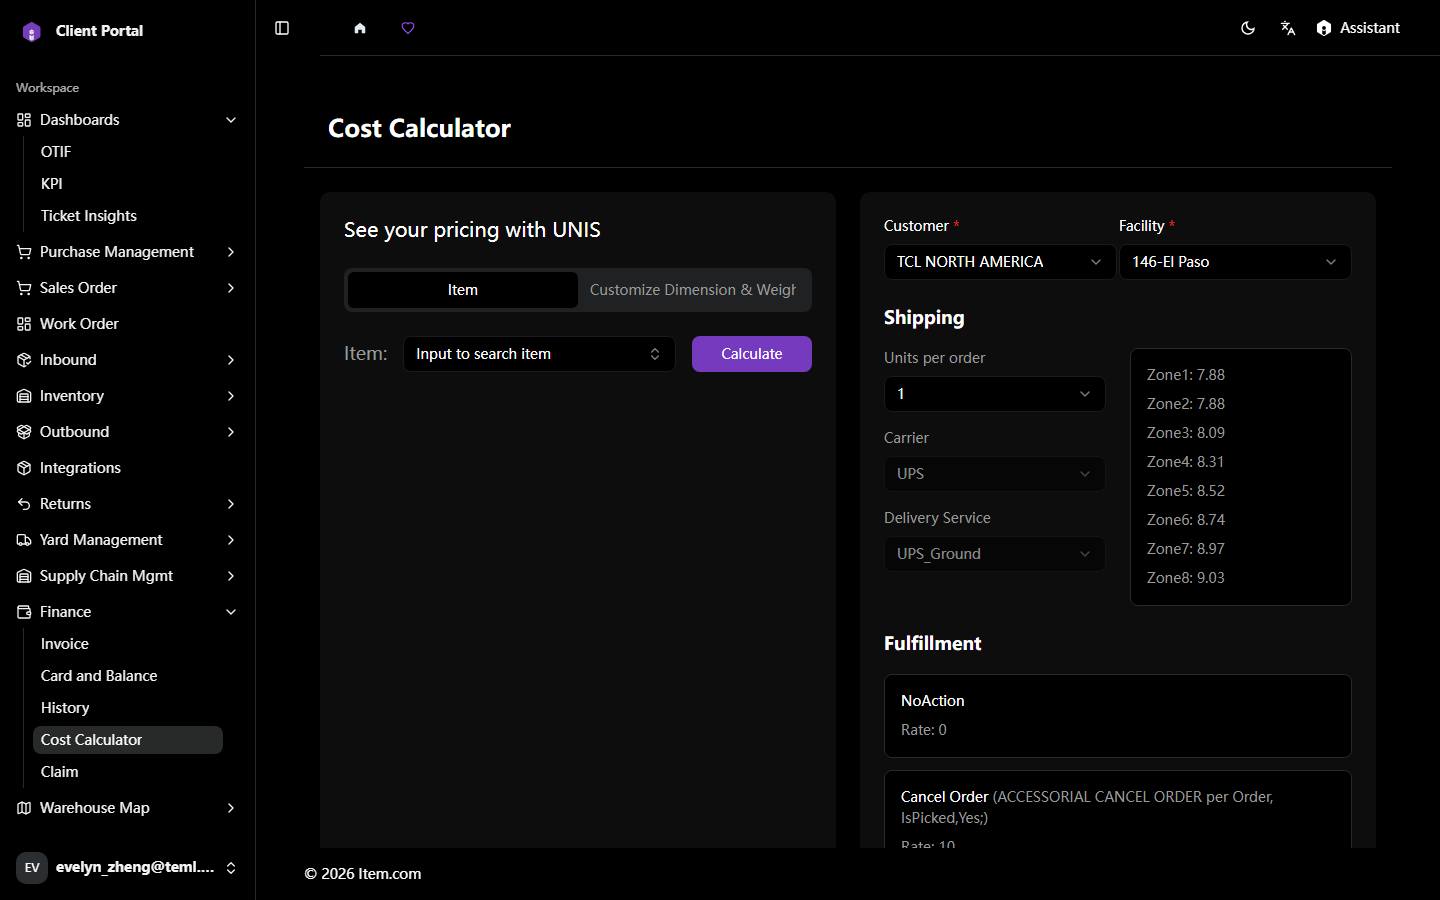Collapse the Finance chevron

[231, 612]
